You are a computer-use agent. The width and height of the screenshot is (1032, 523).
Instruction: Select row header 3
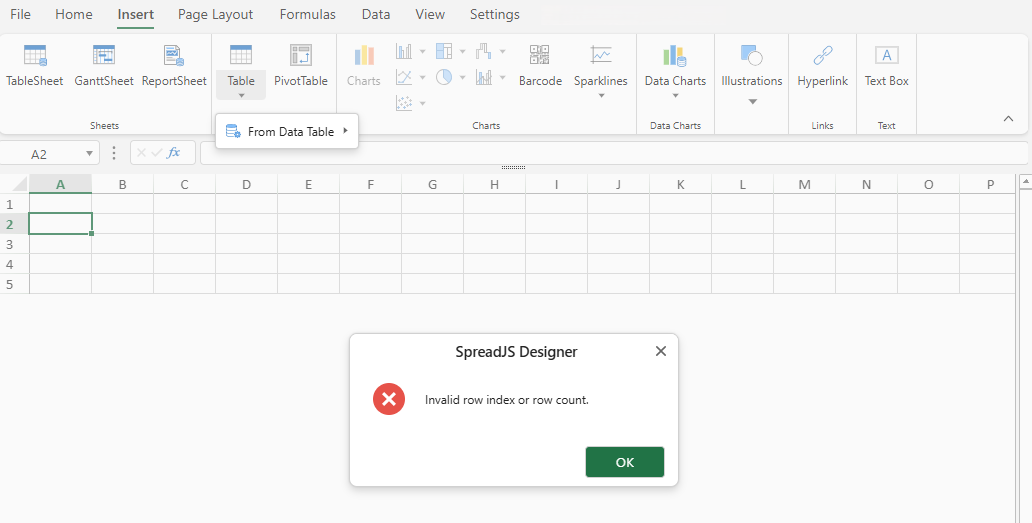[14, 244]
